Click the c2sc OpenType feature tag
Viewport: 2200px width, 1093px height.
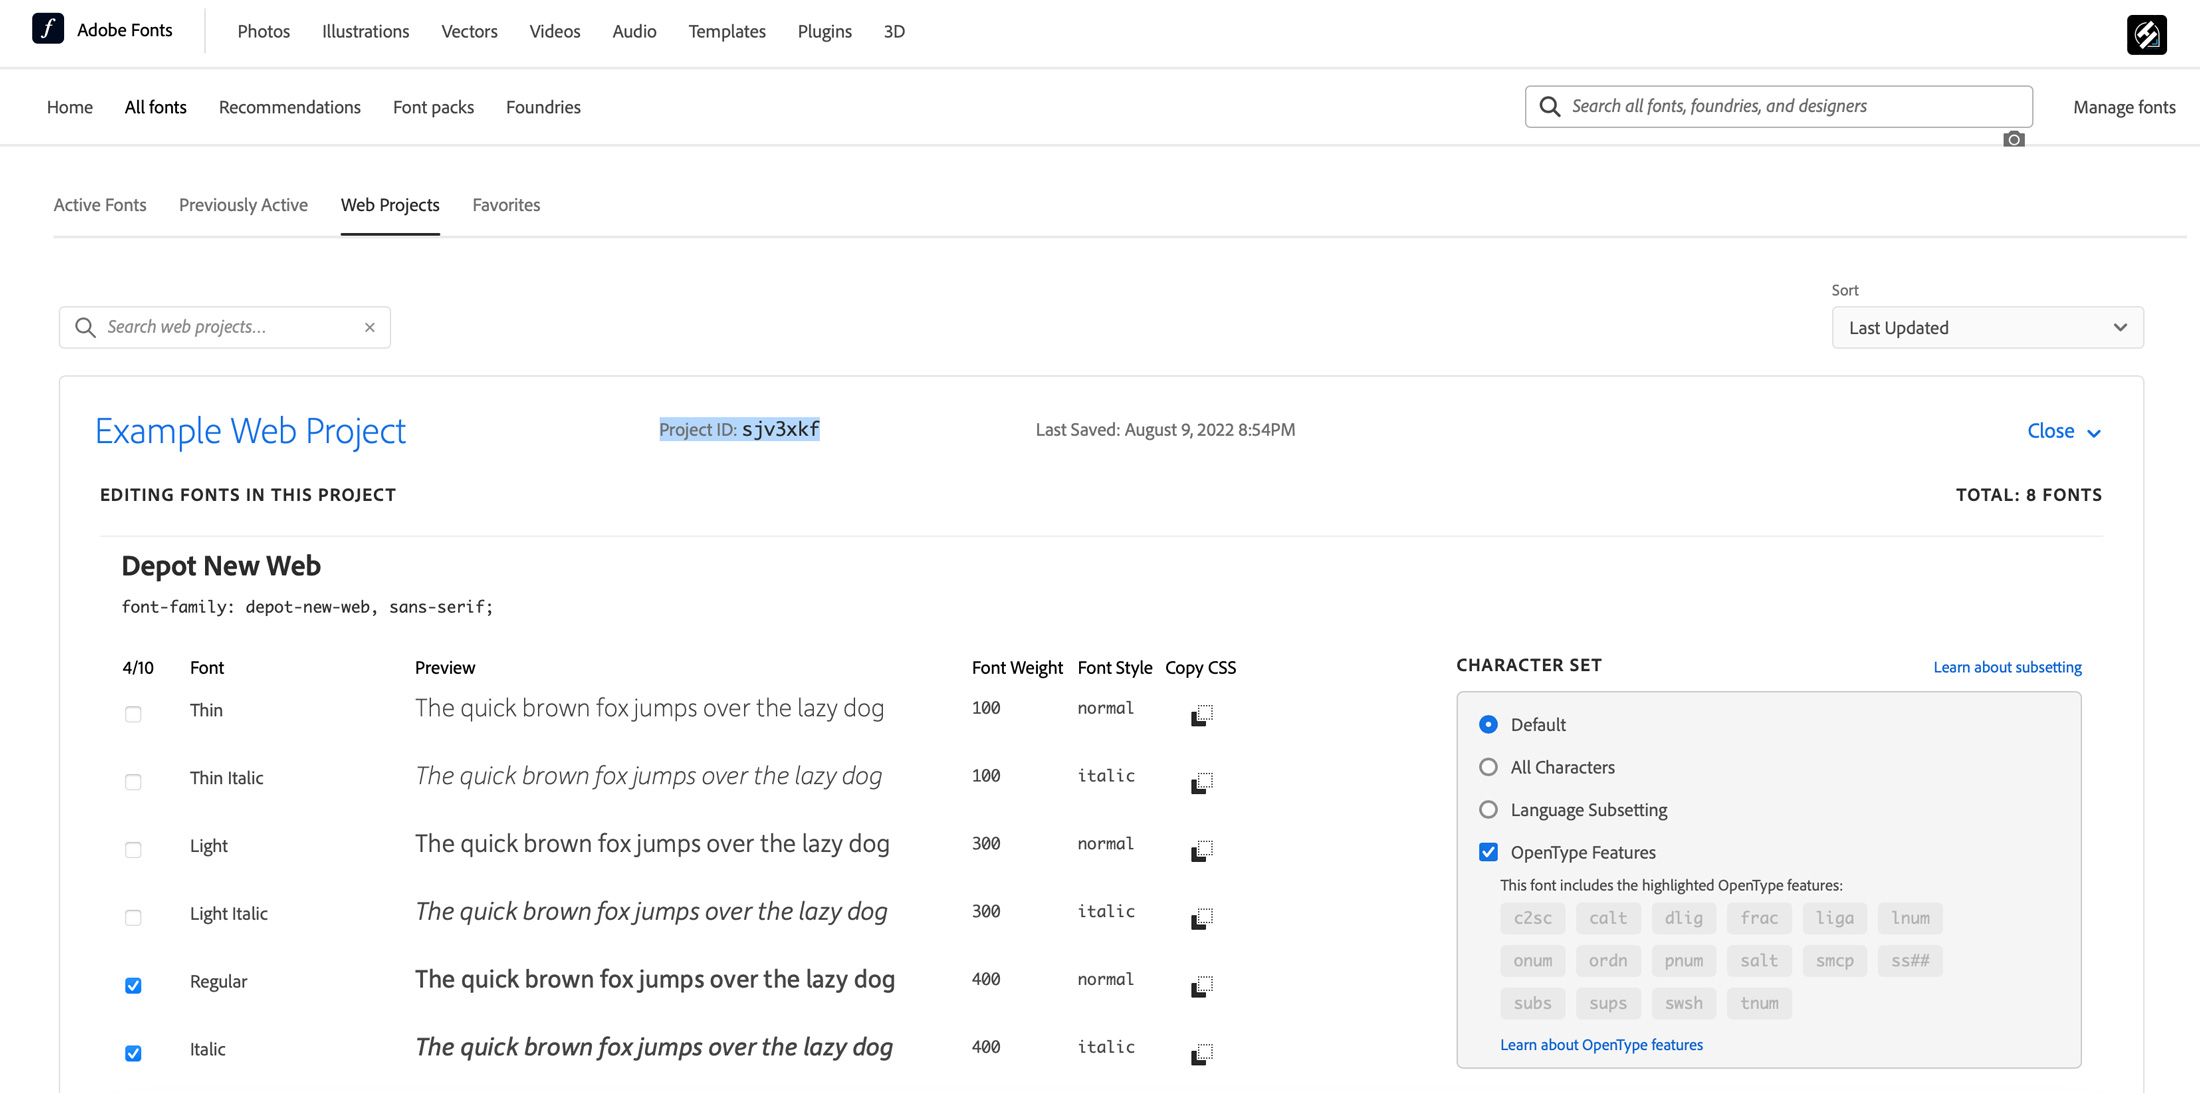[1532, 918]
